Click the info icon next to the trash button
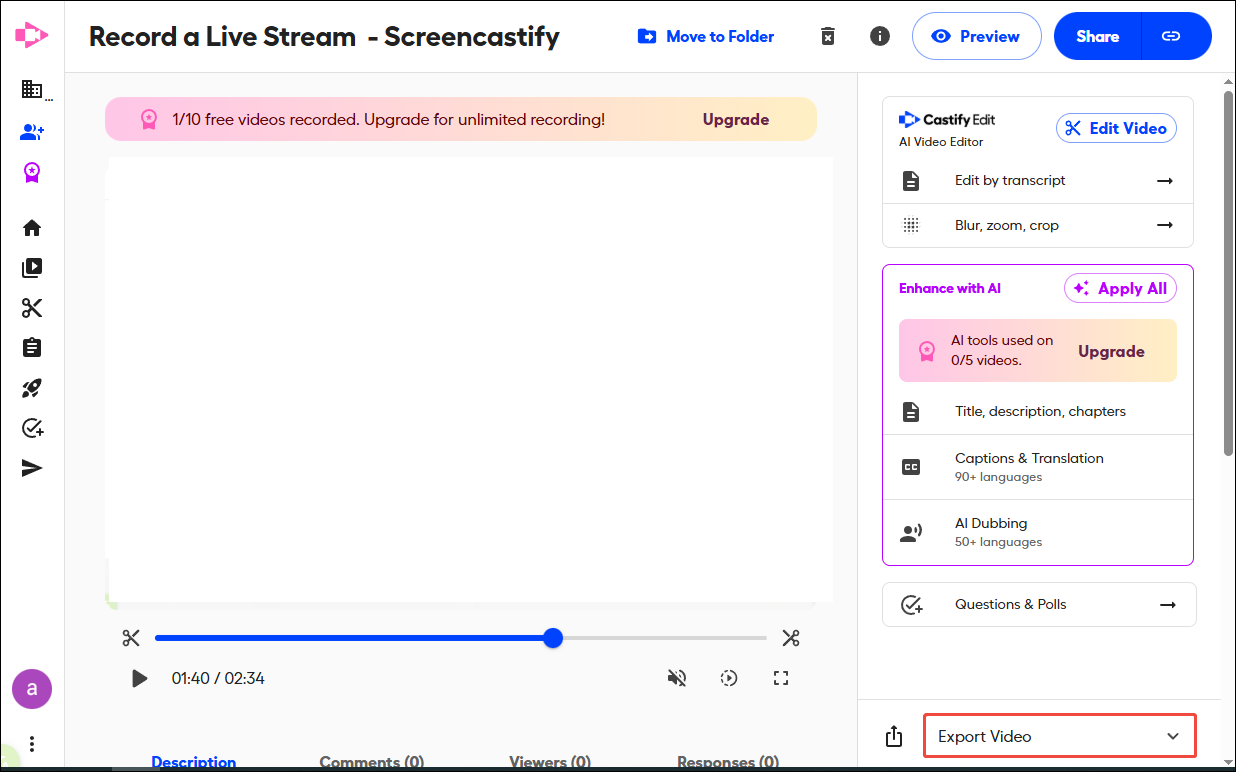Image resolution: width=1236 pixels, height=772 pixels. pos(879,36)
